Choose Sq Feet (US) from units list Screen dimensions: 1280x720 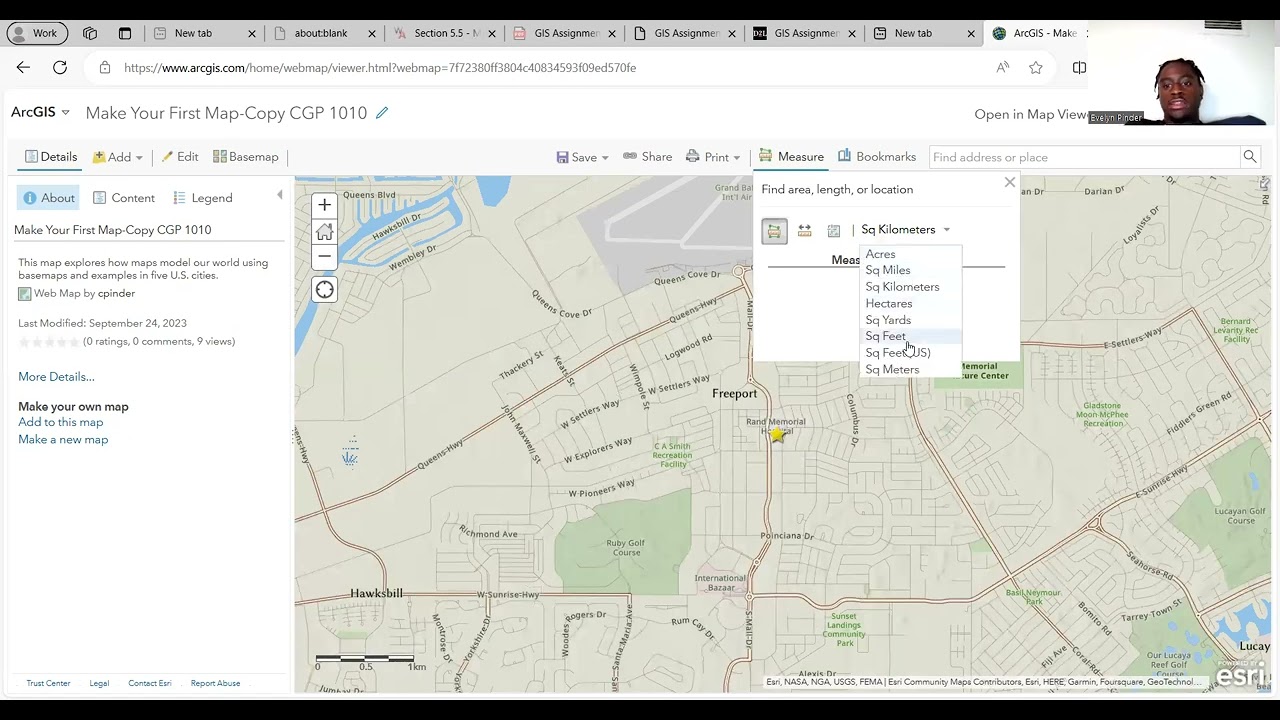(898, 353)
